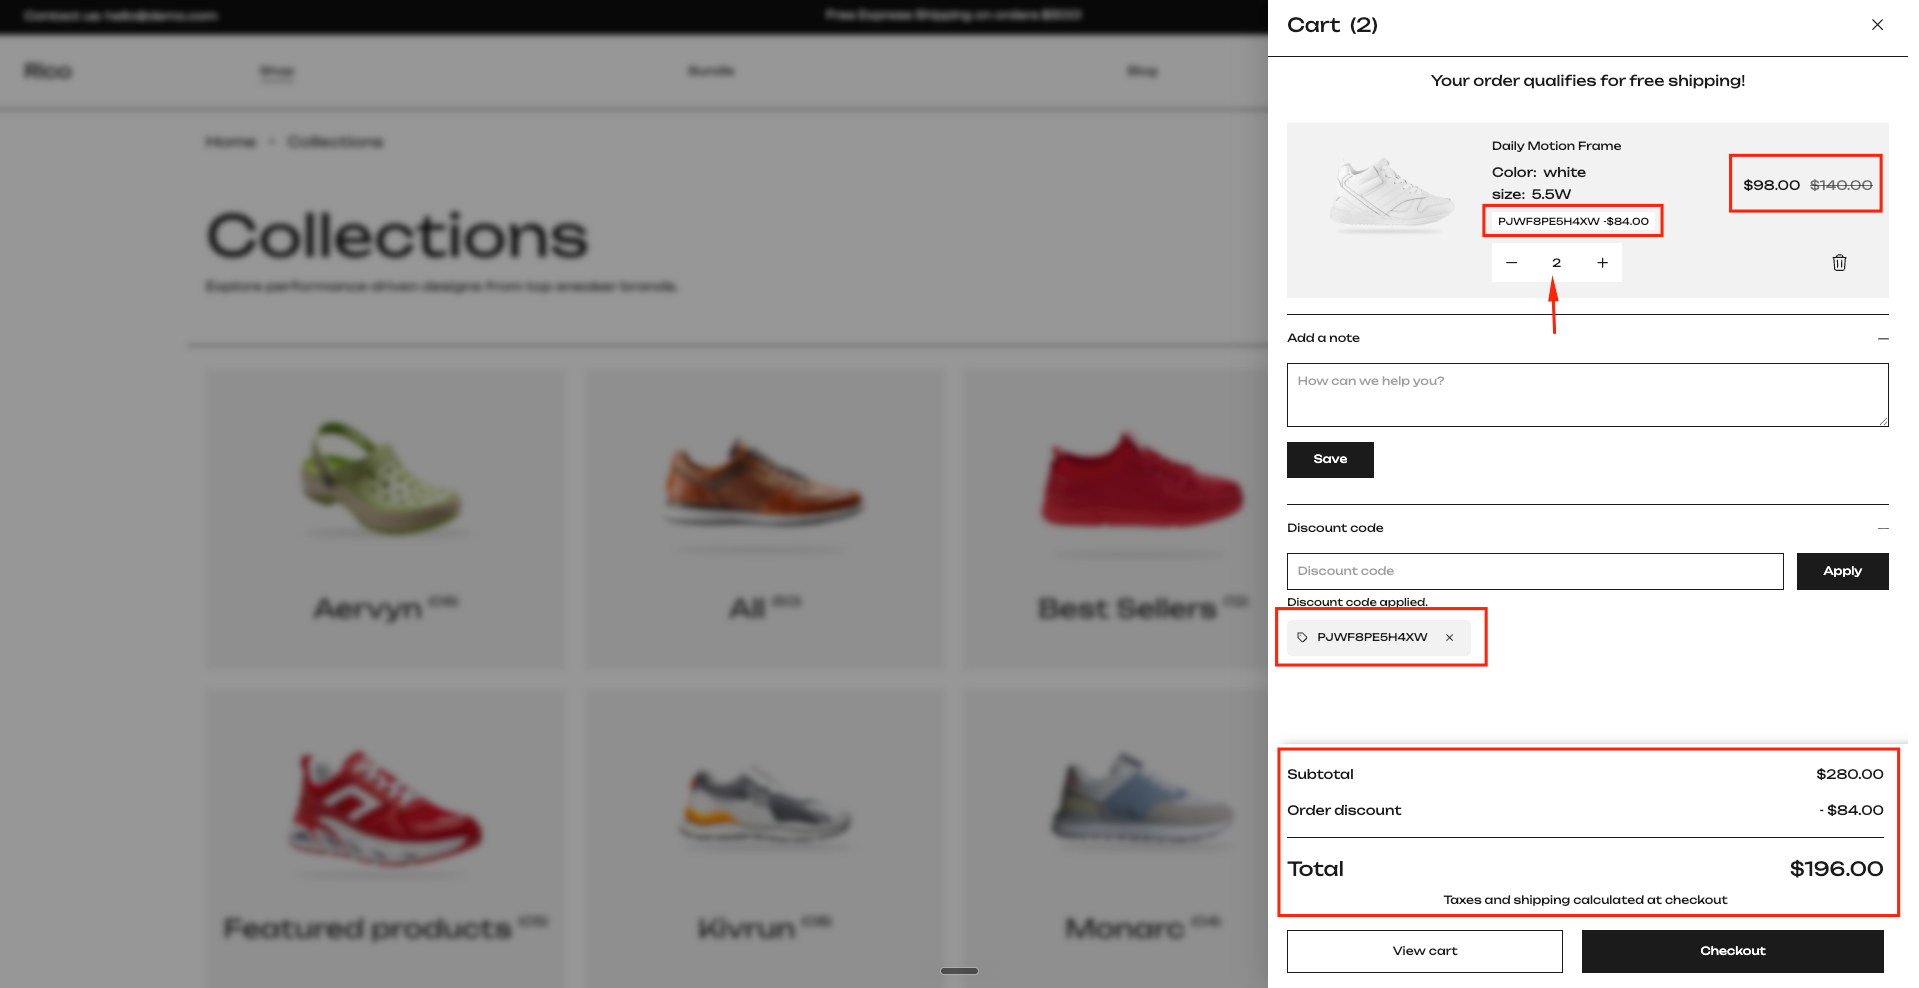1919x988 pixels.
Task: Save the order note
Action: click(x=1330, y=460)
